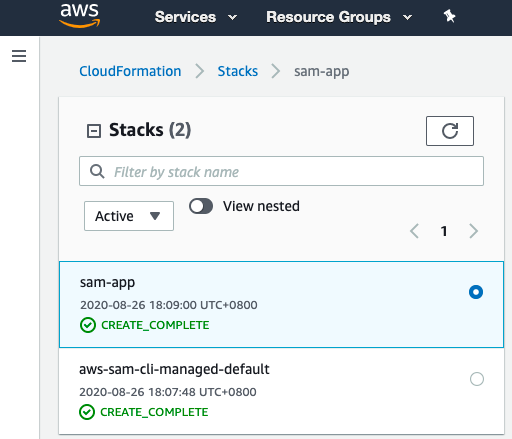Go to previous page of stacks
The height and width of the screenshot is (439, 512).
click(x=414, y=231)
